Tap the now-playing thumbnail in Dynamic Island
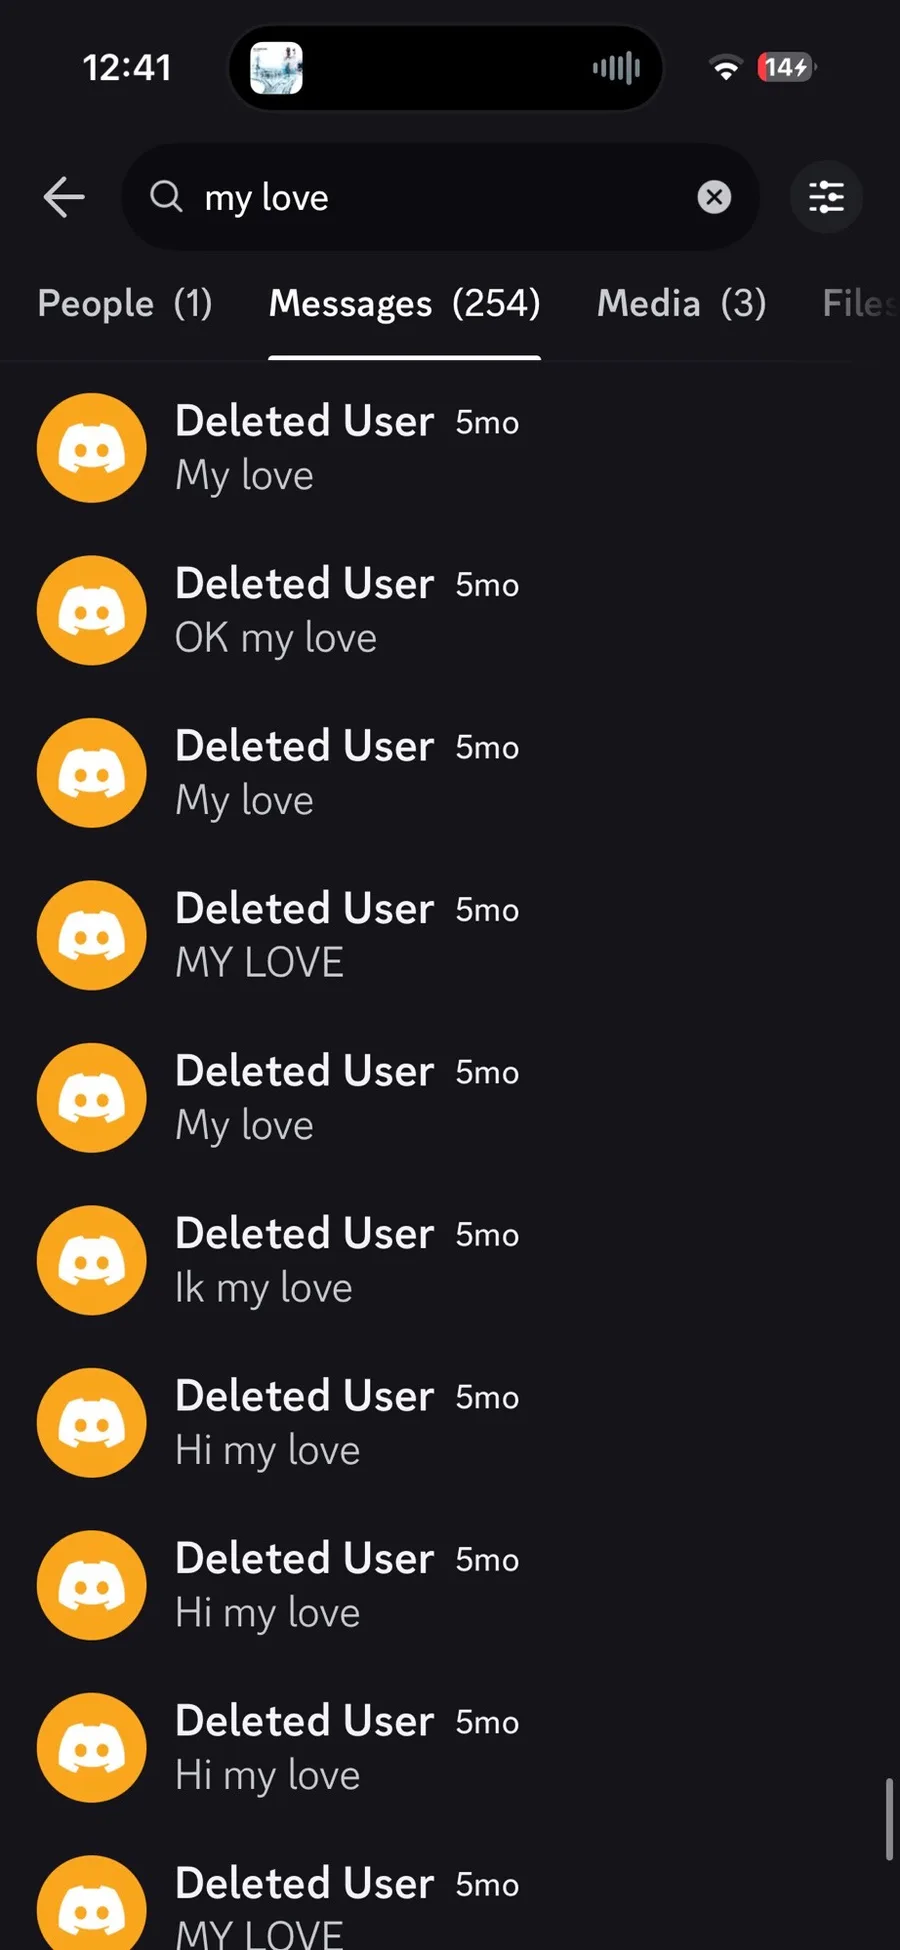This screenshot has height=1950, width=900. coord(276,68)
